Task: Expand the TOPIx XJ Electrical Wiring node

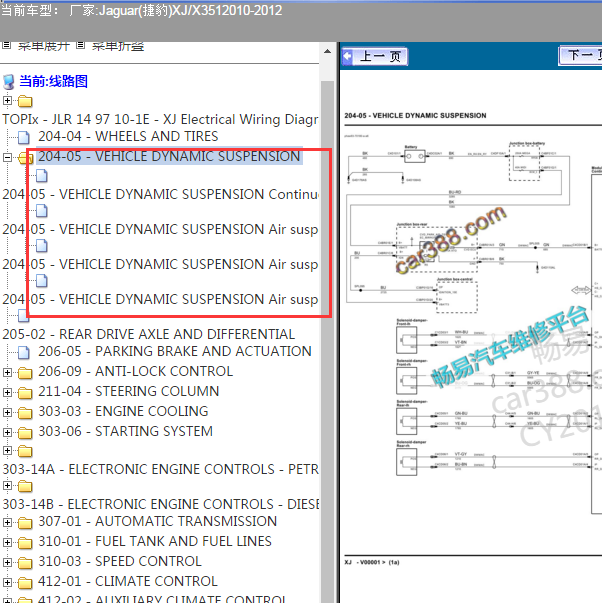Action: click(7, 100)
